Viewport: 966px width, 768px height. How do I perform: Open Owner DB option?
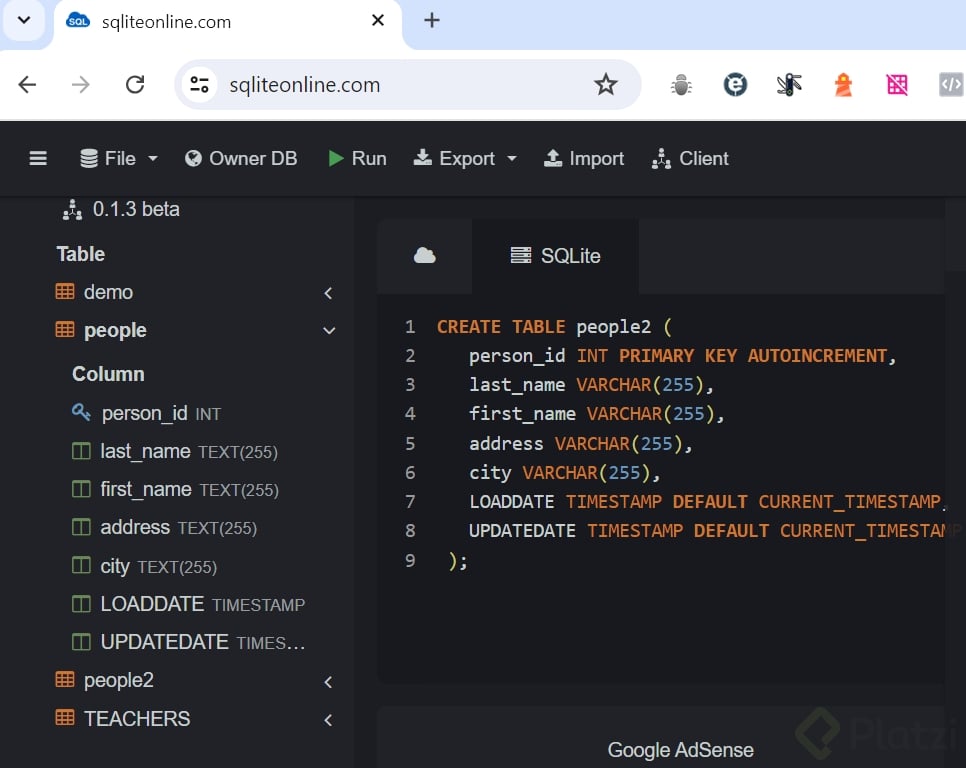(241, 159)
